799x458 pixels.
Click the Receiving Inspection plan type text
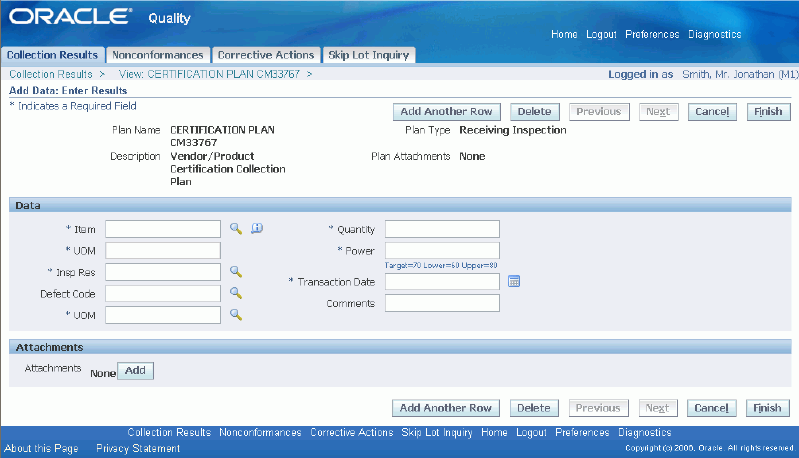pyautogui.click(x=513, y=130)
